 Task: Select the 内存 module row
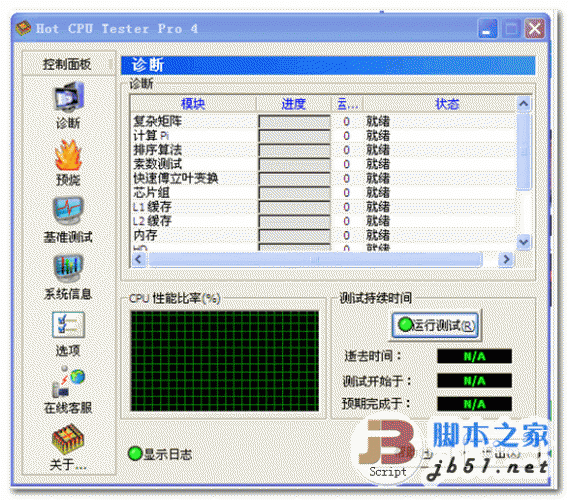[323, 235]
